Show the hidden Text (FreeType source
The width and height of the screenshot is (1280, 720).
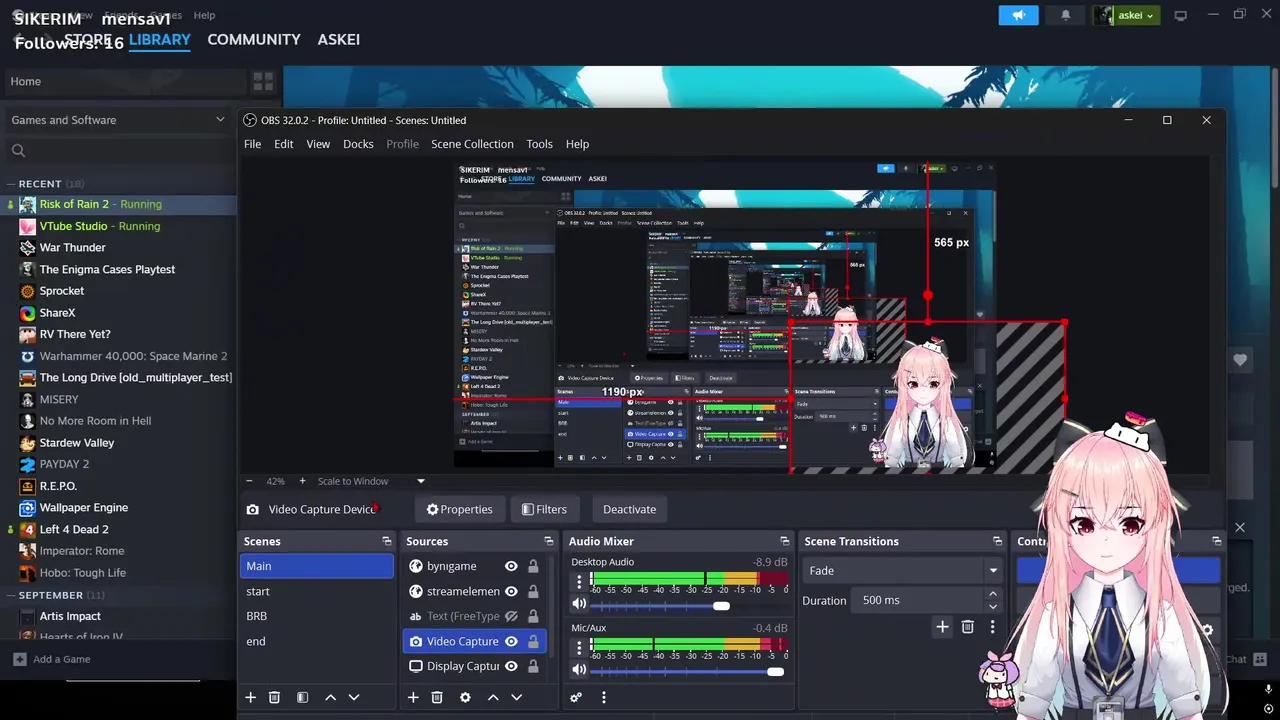coord(511,616)
